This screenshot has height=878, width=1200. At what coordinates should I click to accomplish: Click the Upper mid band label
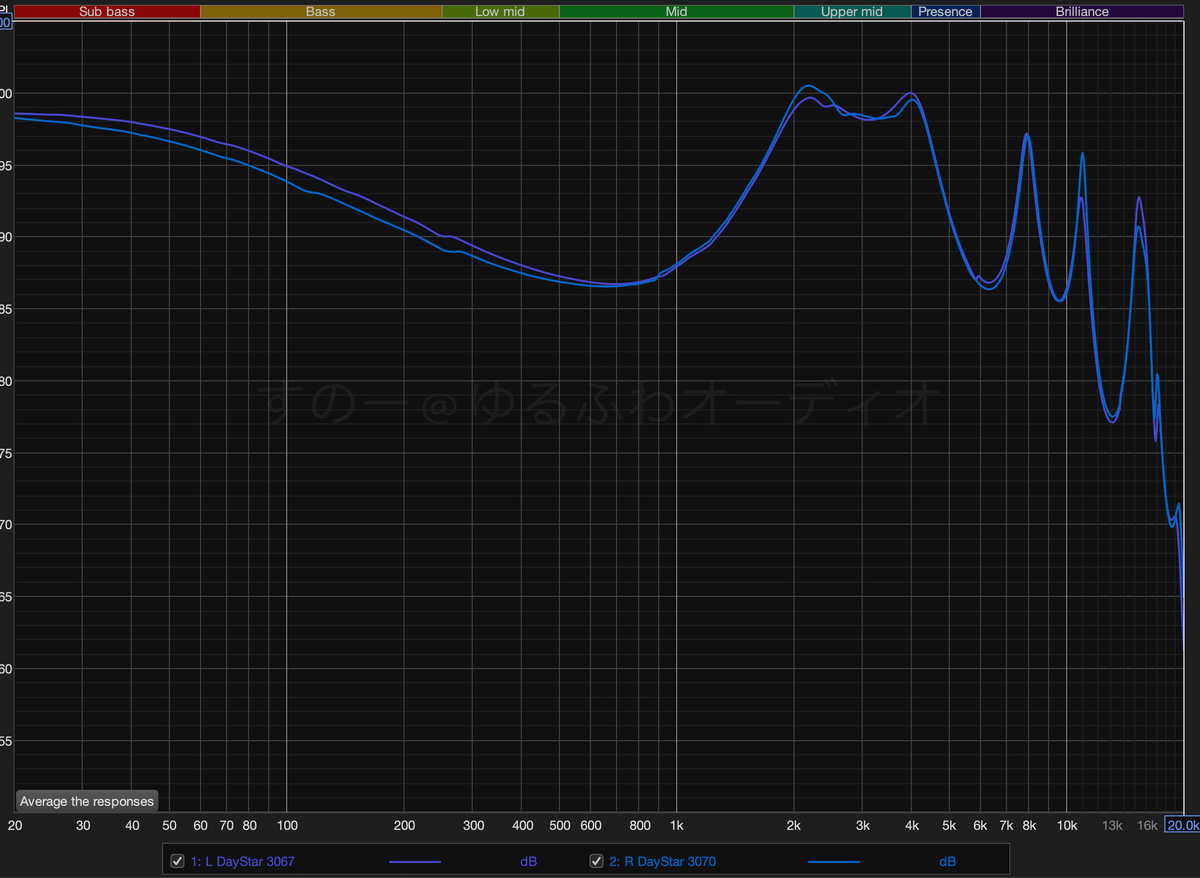click(x=852, y=12)
